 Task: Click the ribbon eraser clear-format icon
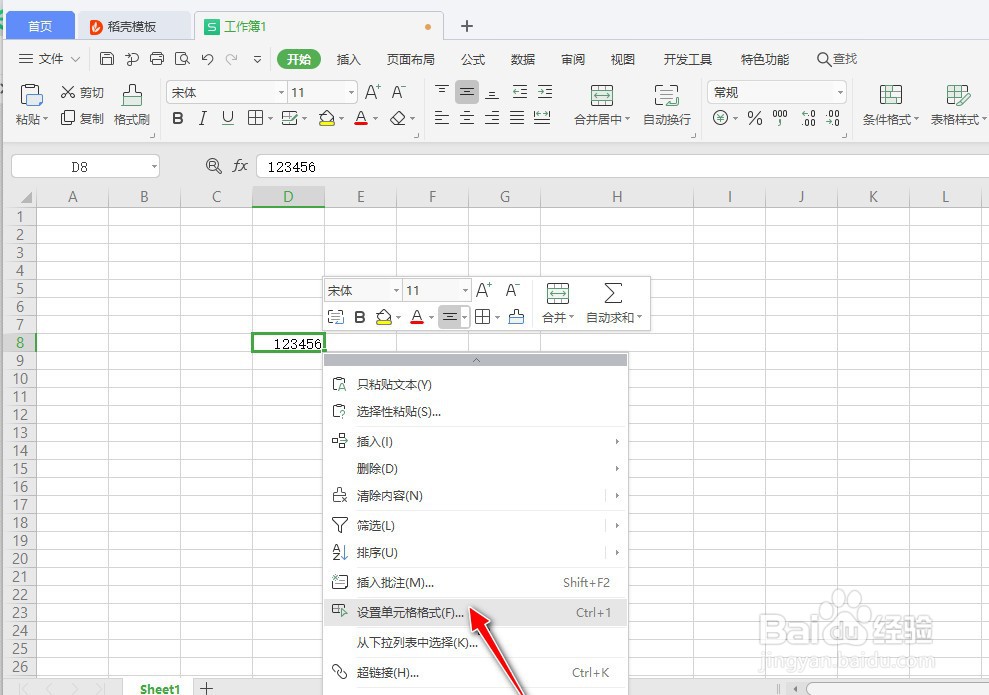tap(397, 118)
